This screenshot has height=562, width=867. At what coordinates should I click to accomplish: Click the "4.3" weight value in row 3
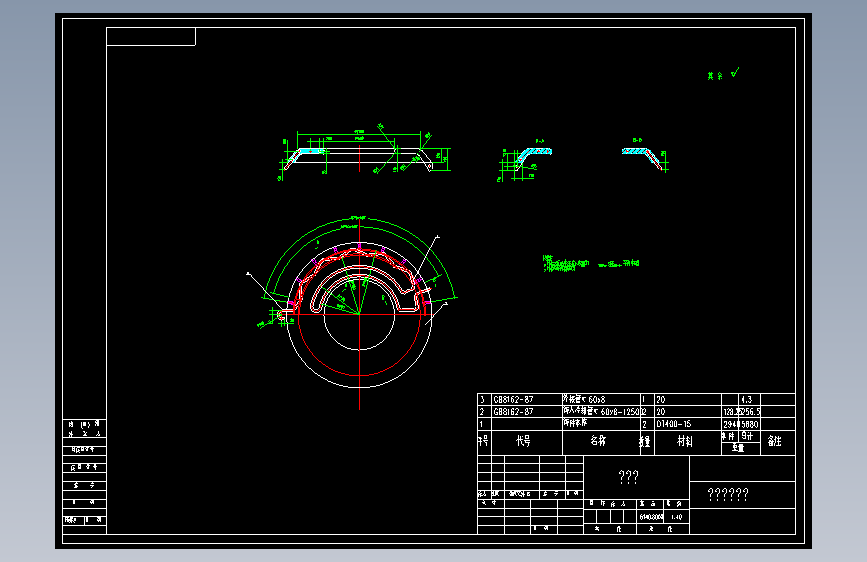747,399
